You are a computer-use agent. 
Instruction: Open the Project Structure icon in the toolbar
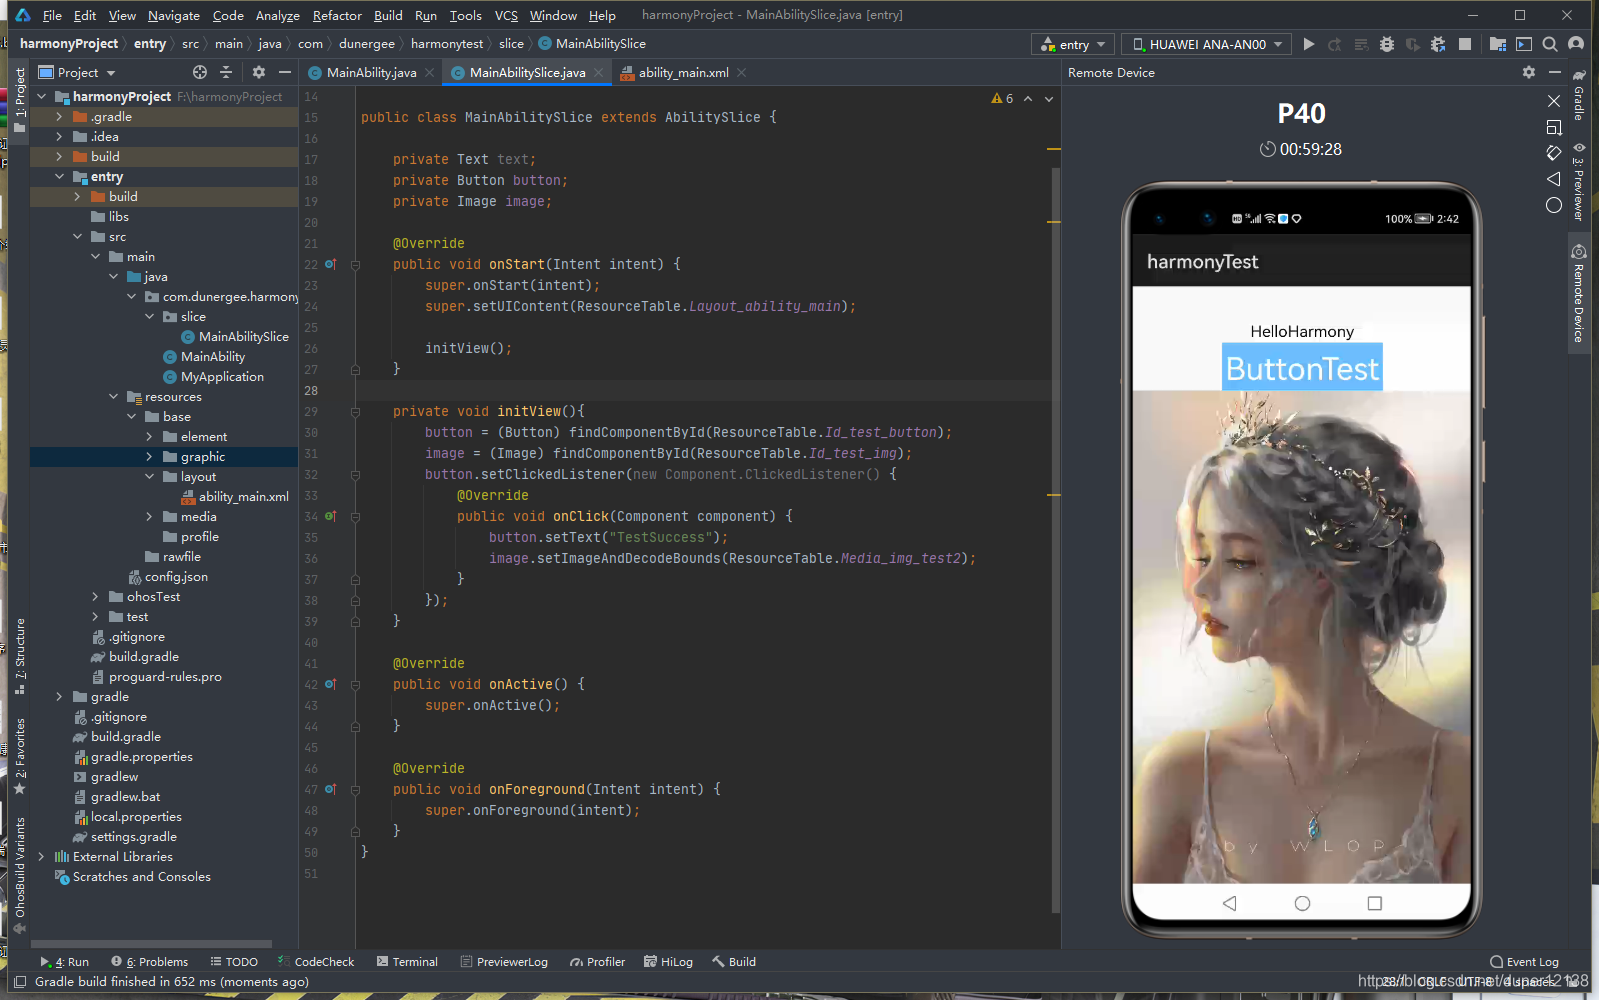pos(1498,44)
